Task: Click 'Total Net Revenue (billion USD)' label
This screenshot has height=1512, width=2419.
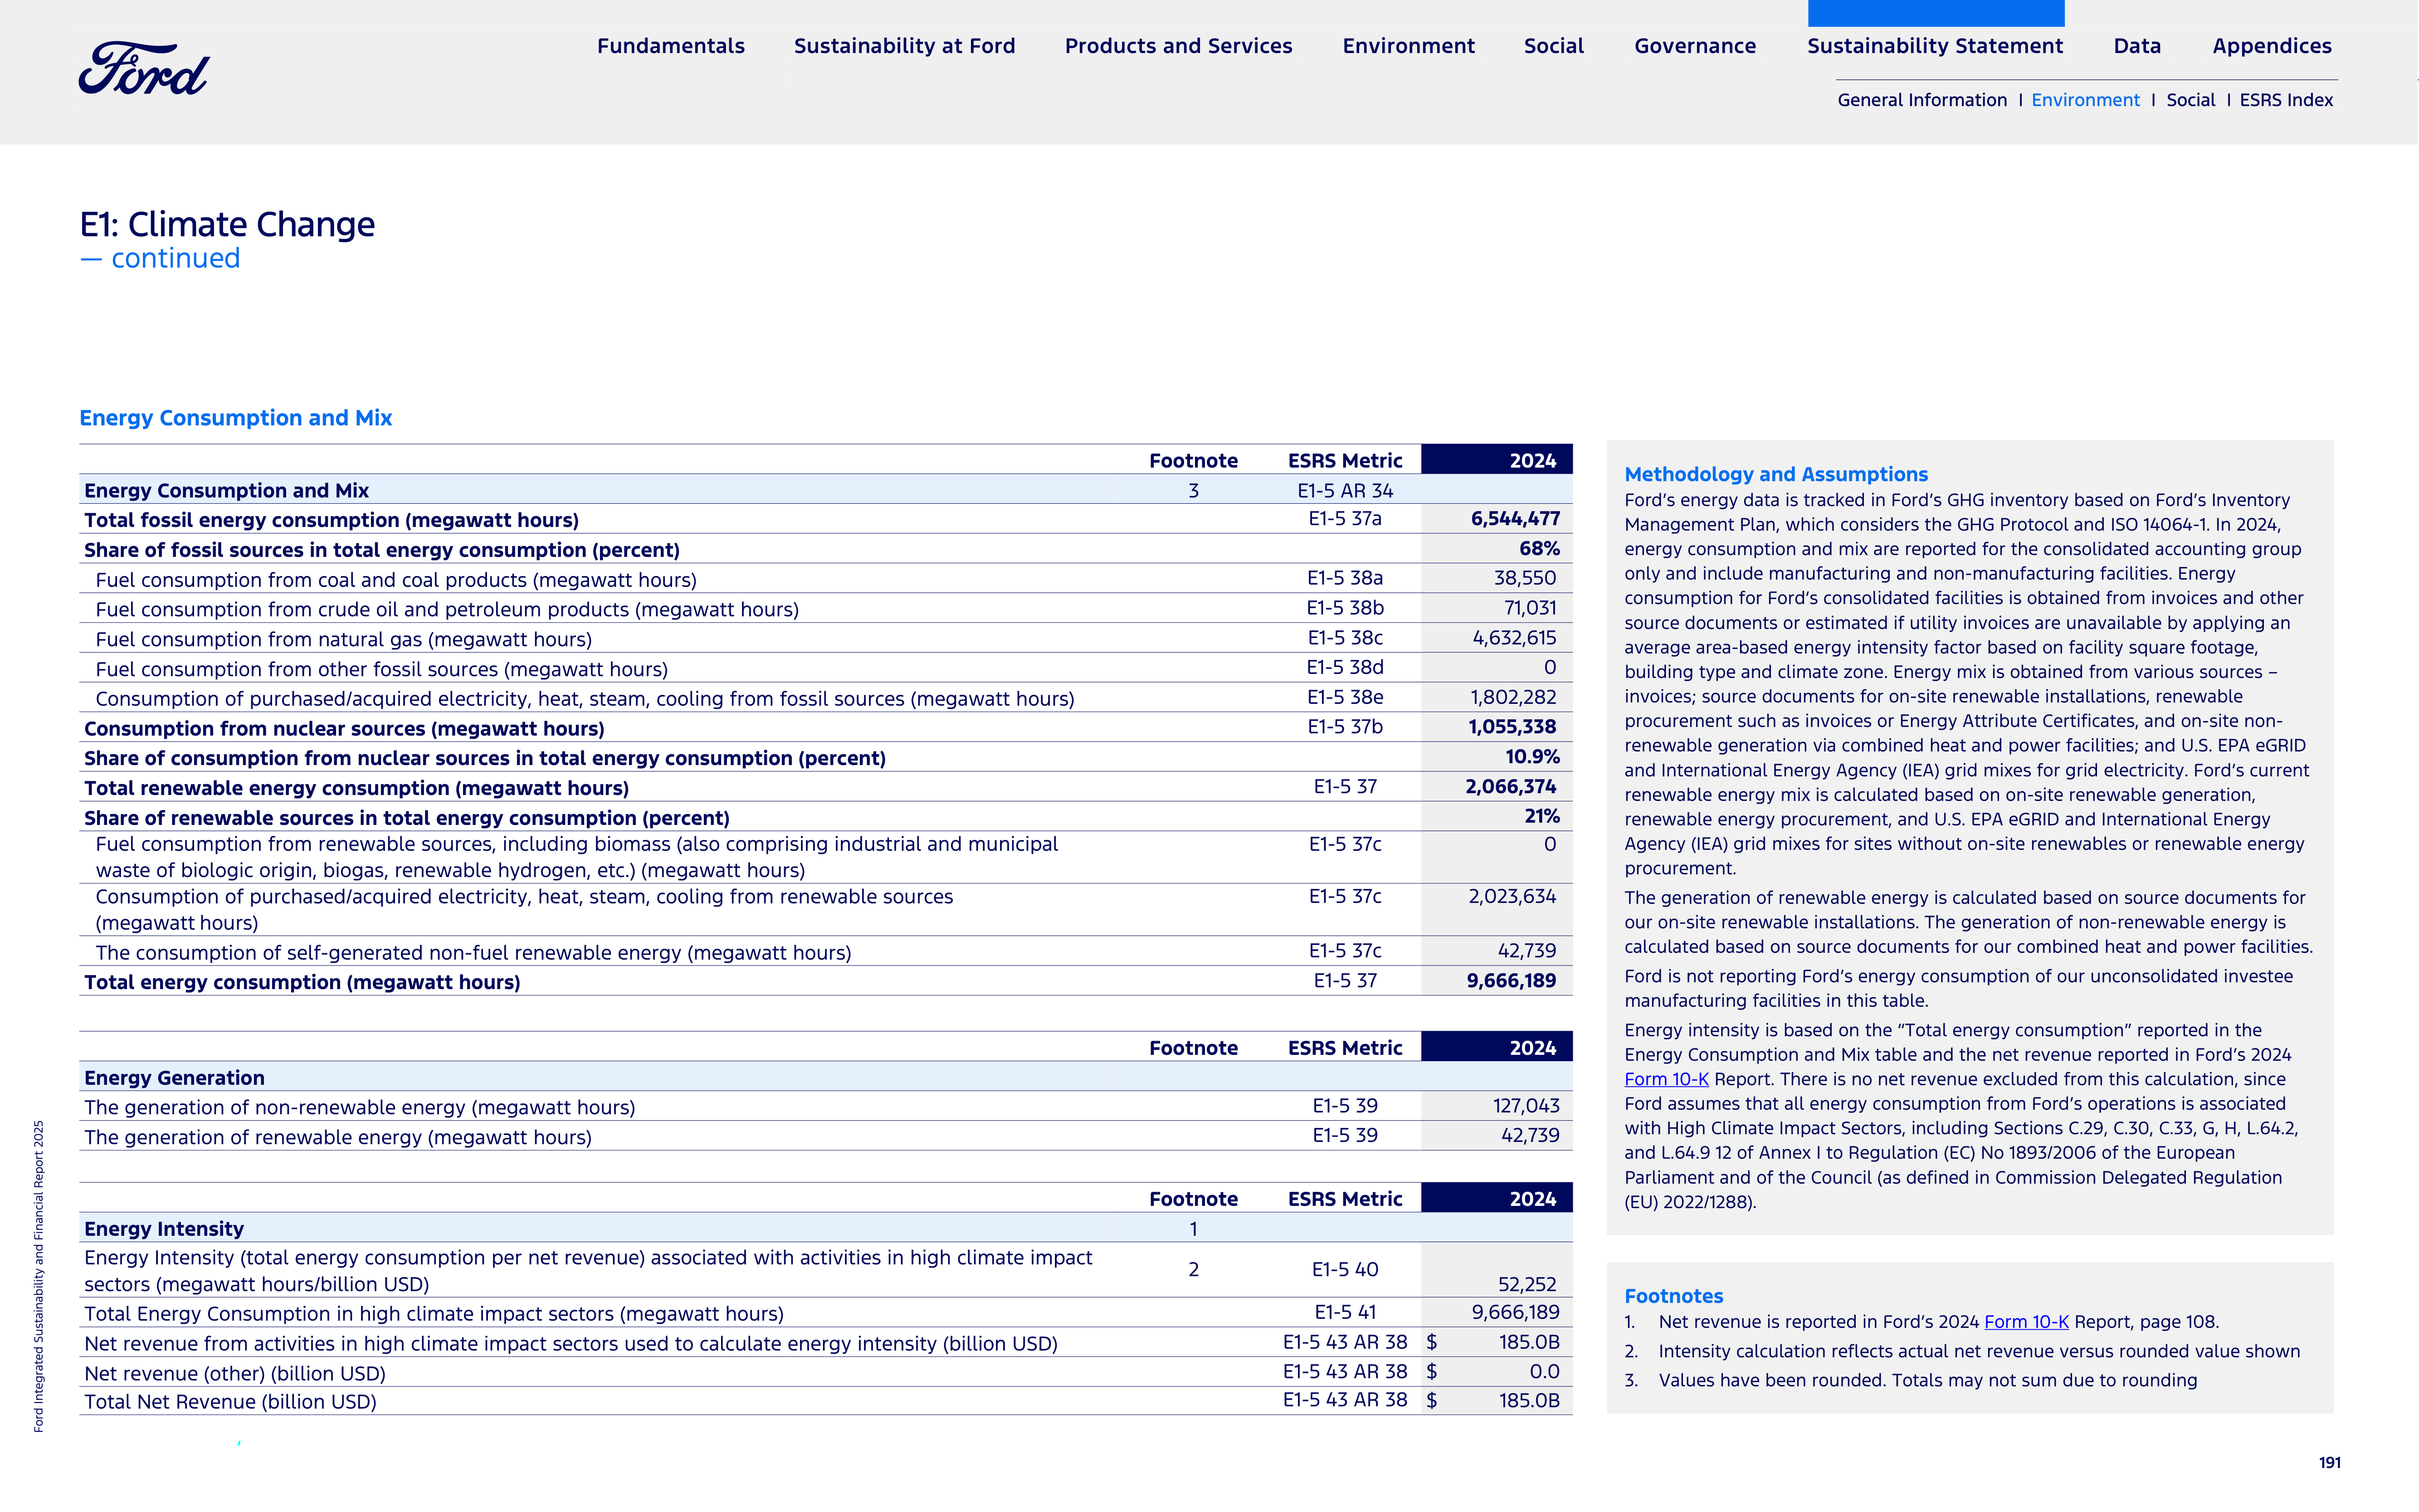Action: coord(230,1402)
